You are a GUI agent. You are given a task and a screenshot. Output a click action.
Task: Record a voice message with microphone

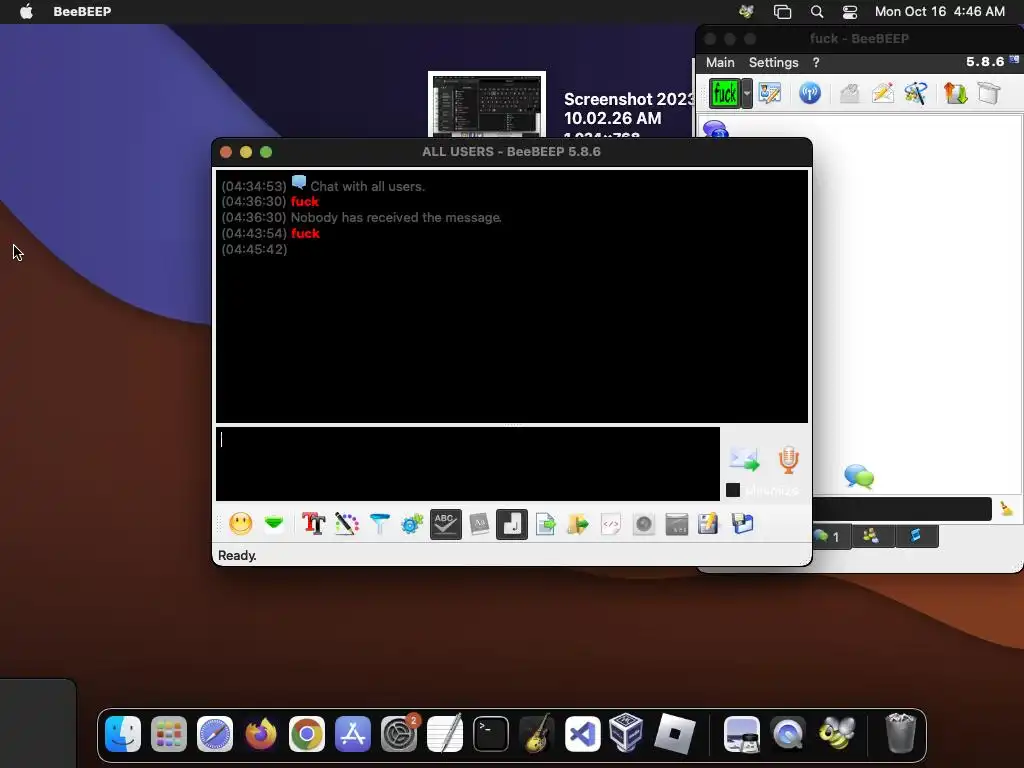click(788, 460)
